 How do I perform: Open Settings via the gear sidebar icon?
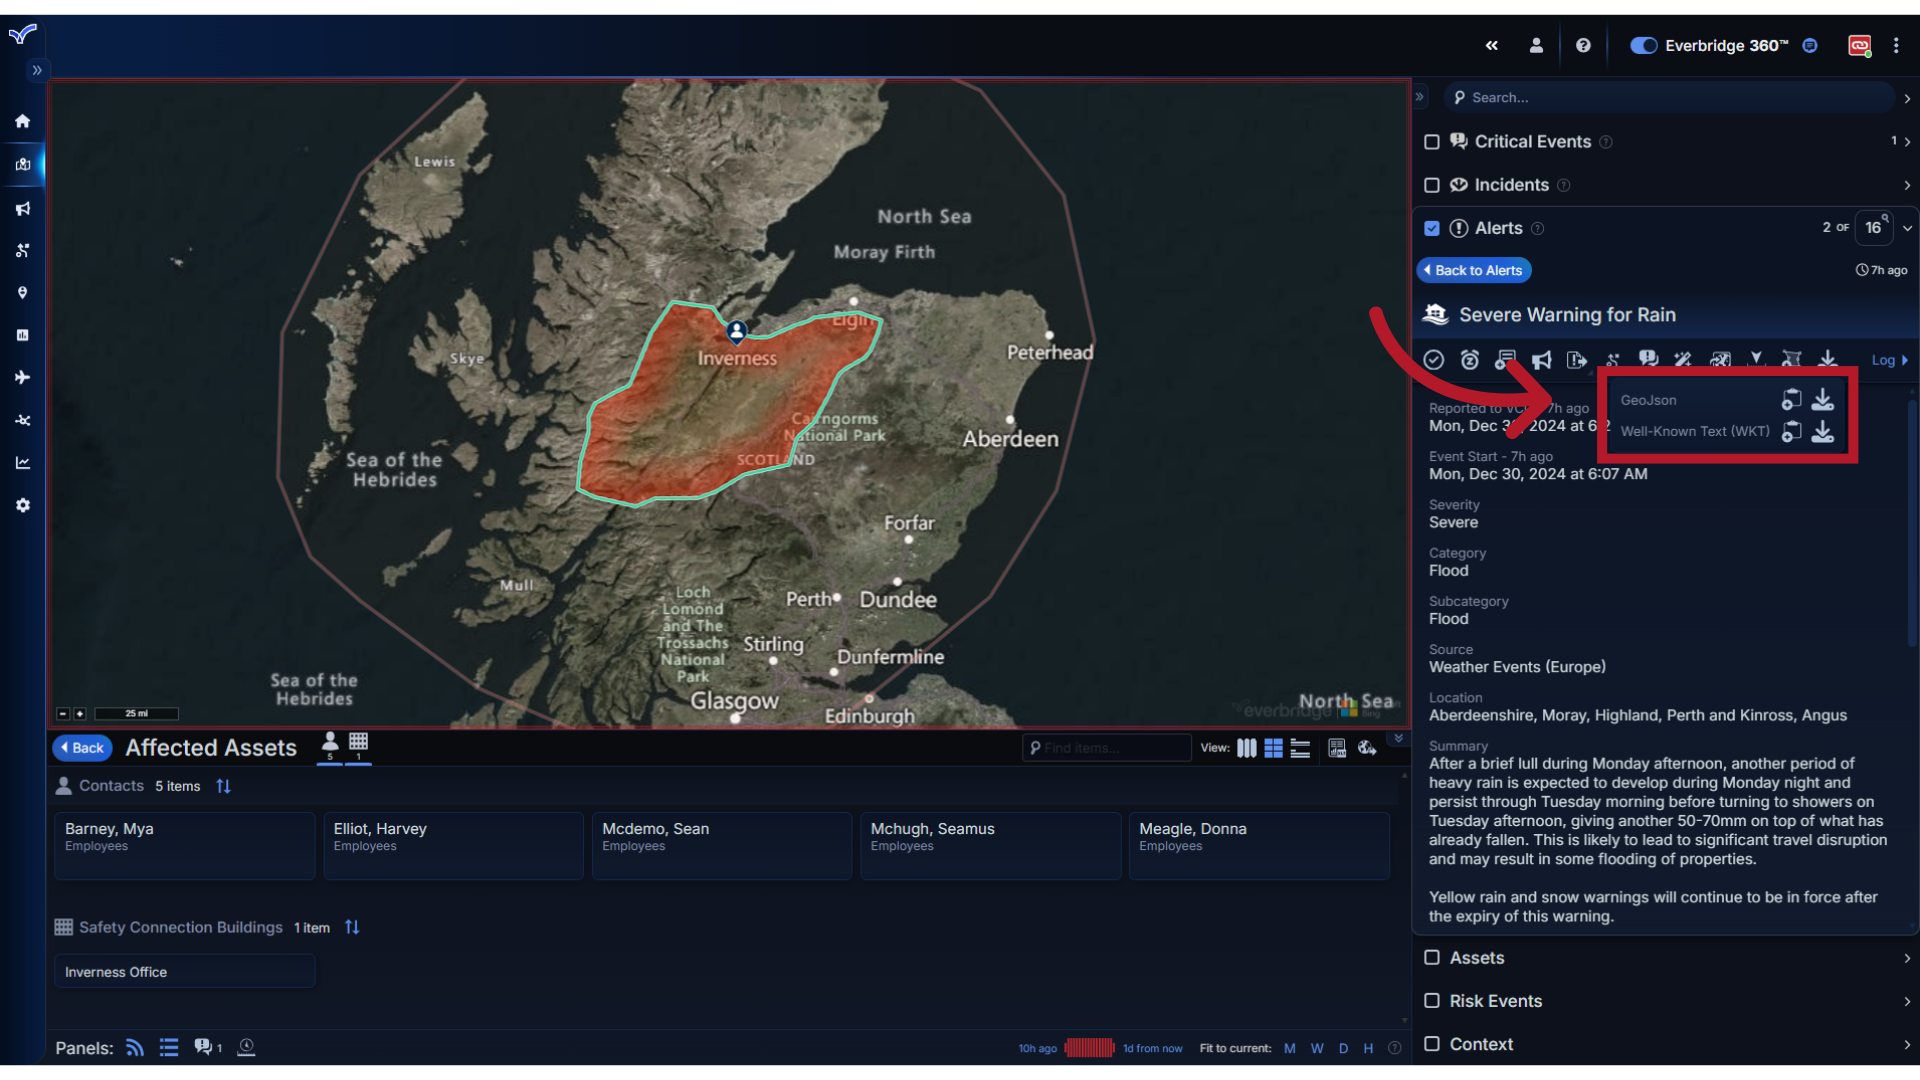(x=22, y=505)
